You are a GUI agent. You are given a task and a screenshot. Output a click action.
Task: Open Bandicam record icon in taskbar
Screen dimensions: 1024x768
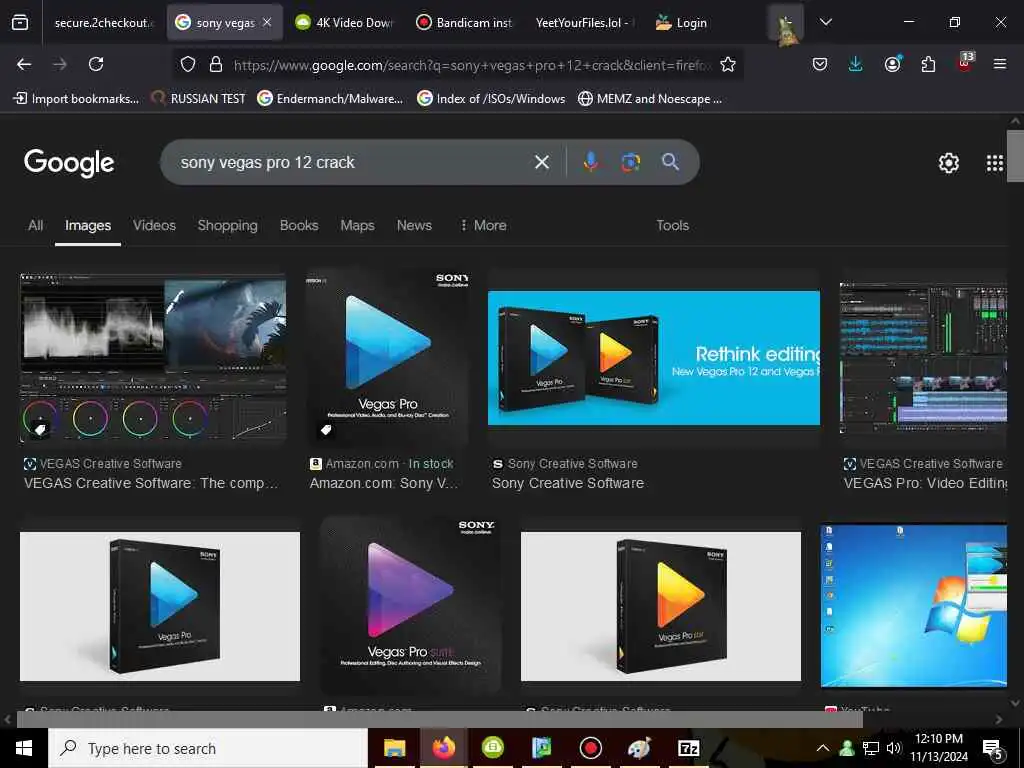590,748
